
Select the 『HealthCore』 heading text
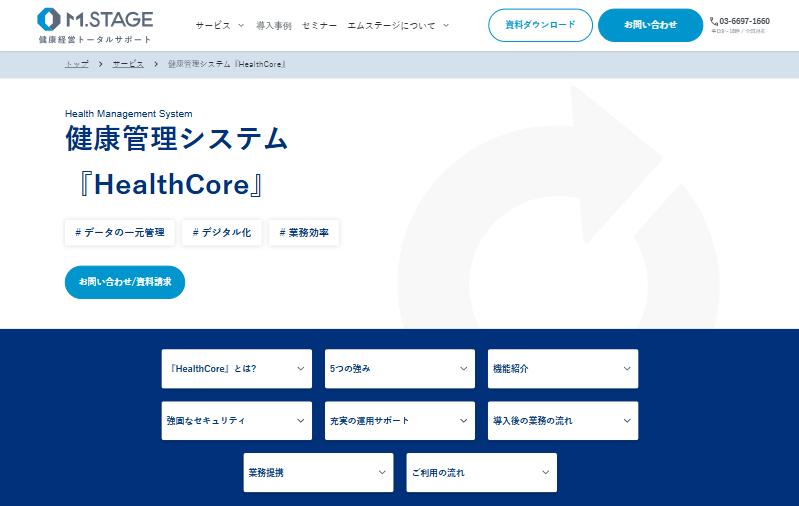click(x=171, y=184)
